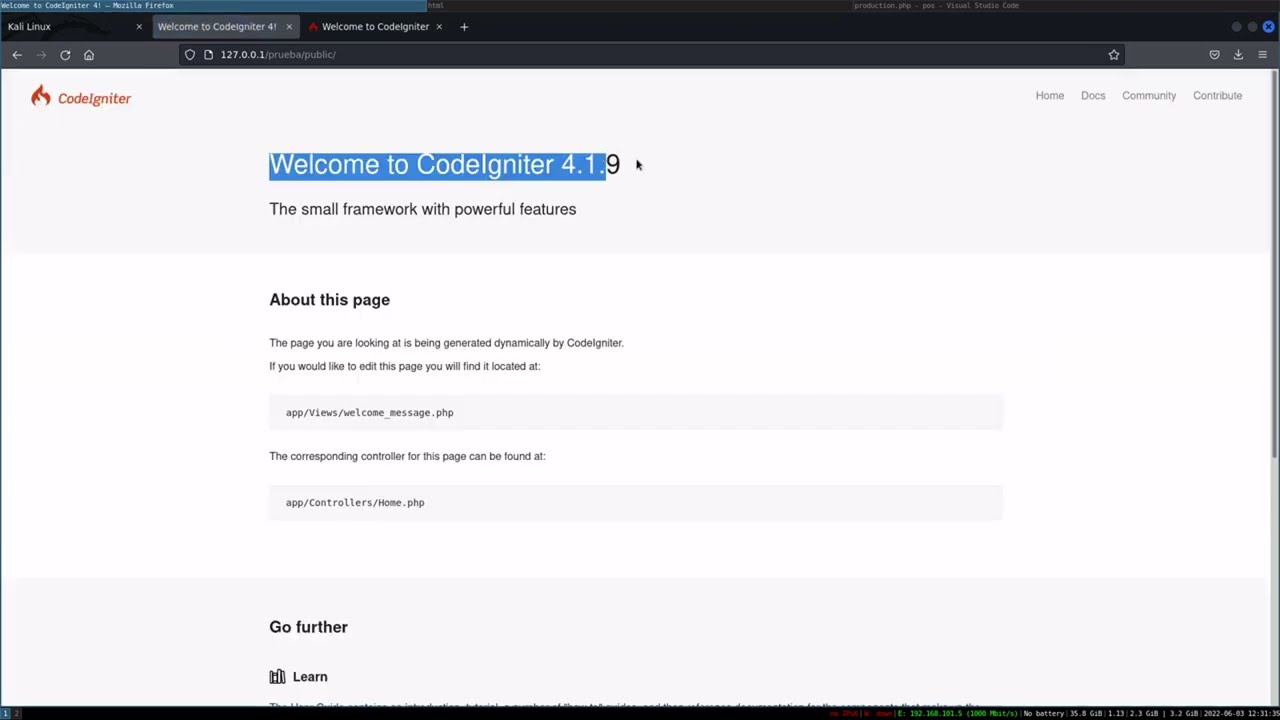Open the Community nav link
The image size is (1280, 720).
point(1149,96)
